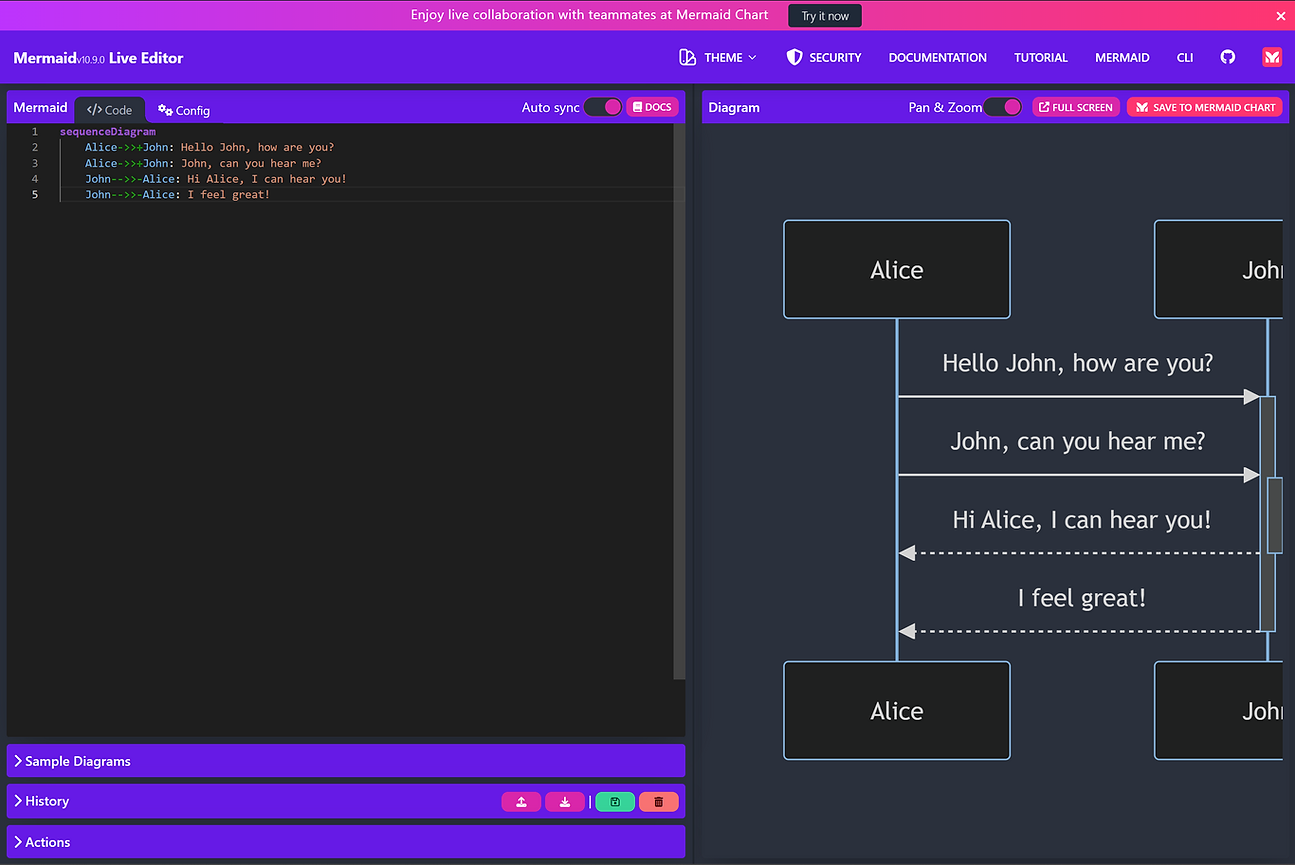
Task: Switch to the Config tab
Action: click(184, 110)
